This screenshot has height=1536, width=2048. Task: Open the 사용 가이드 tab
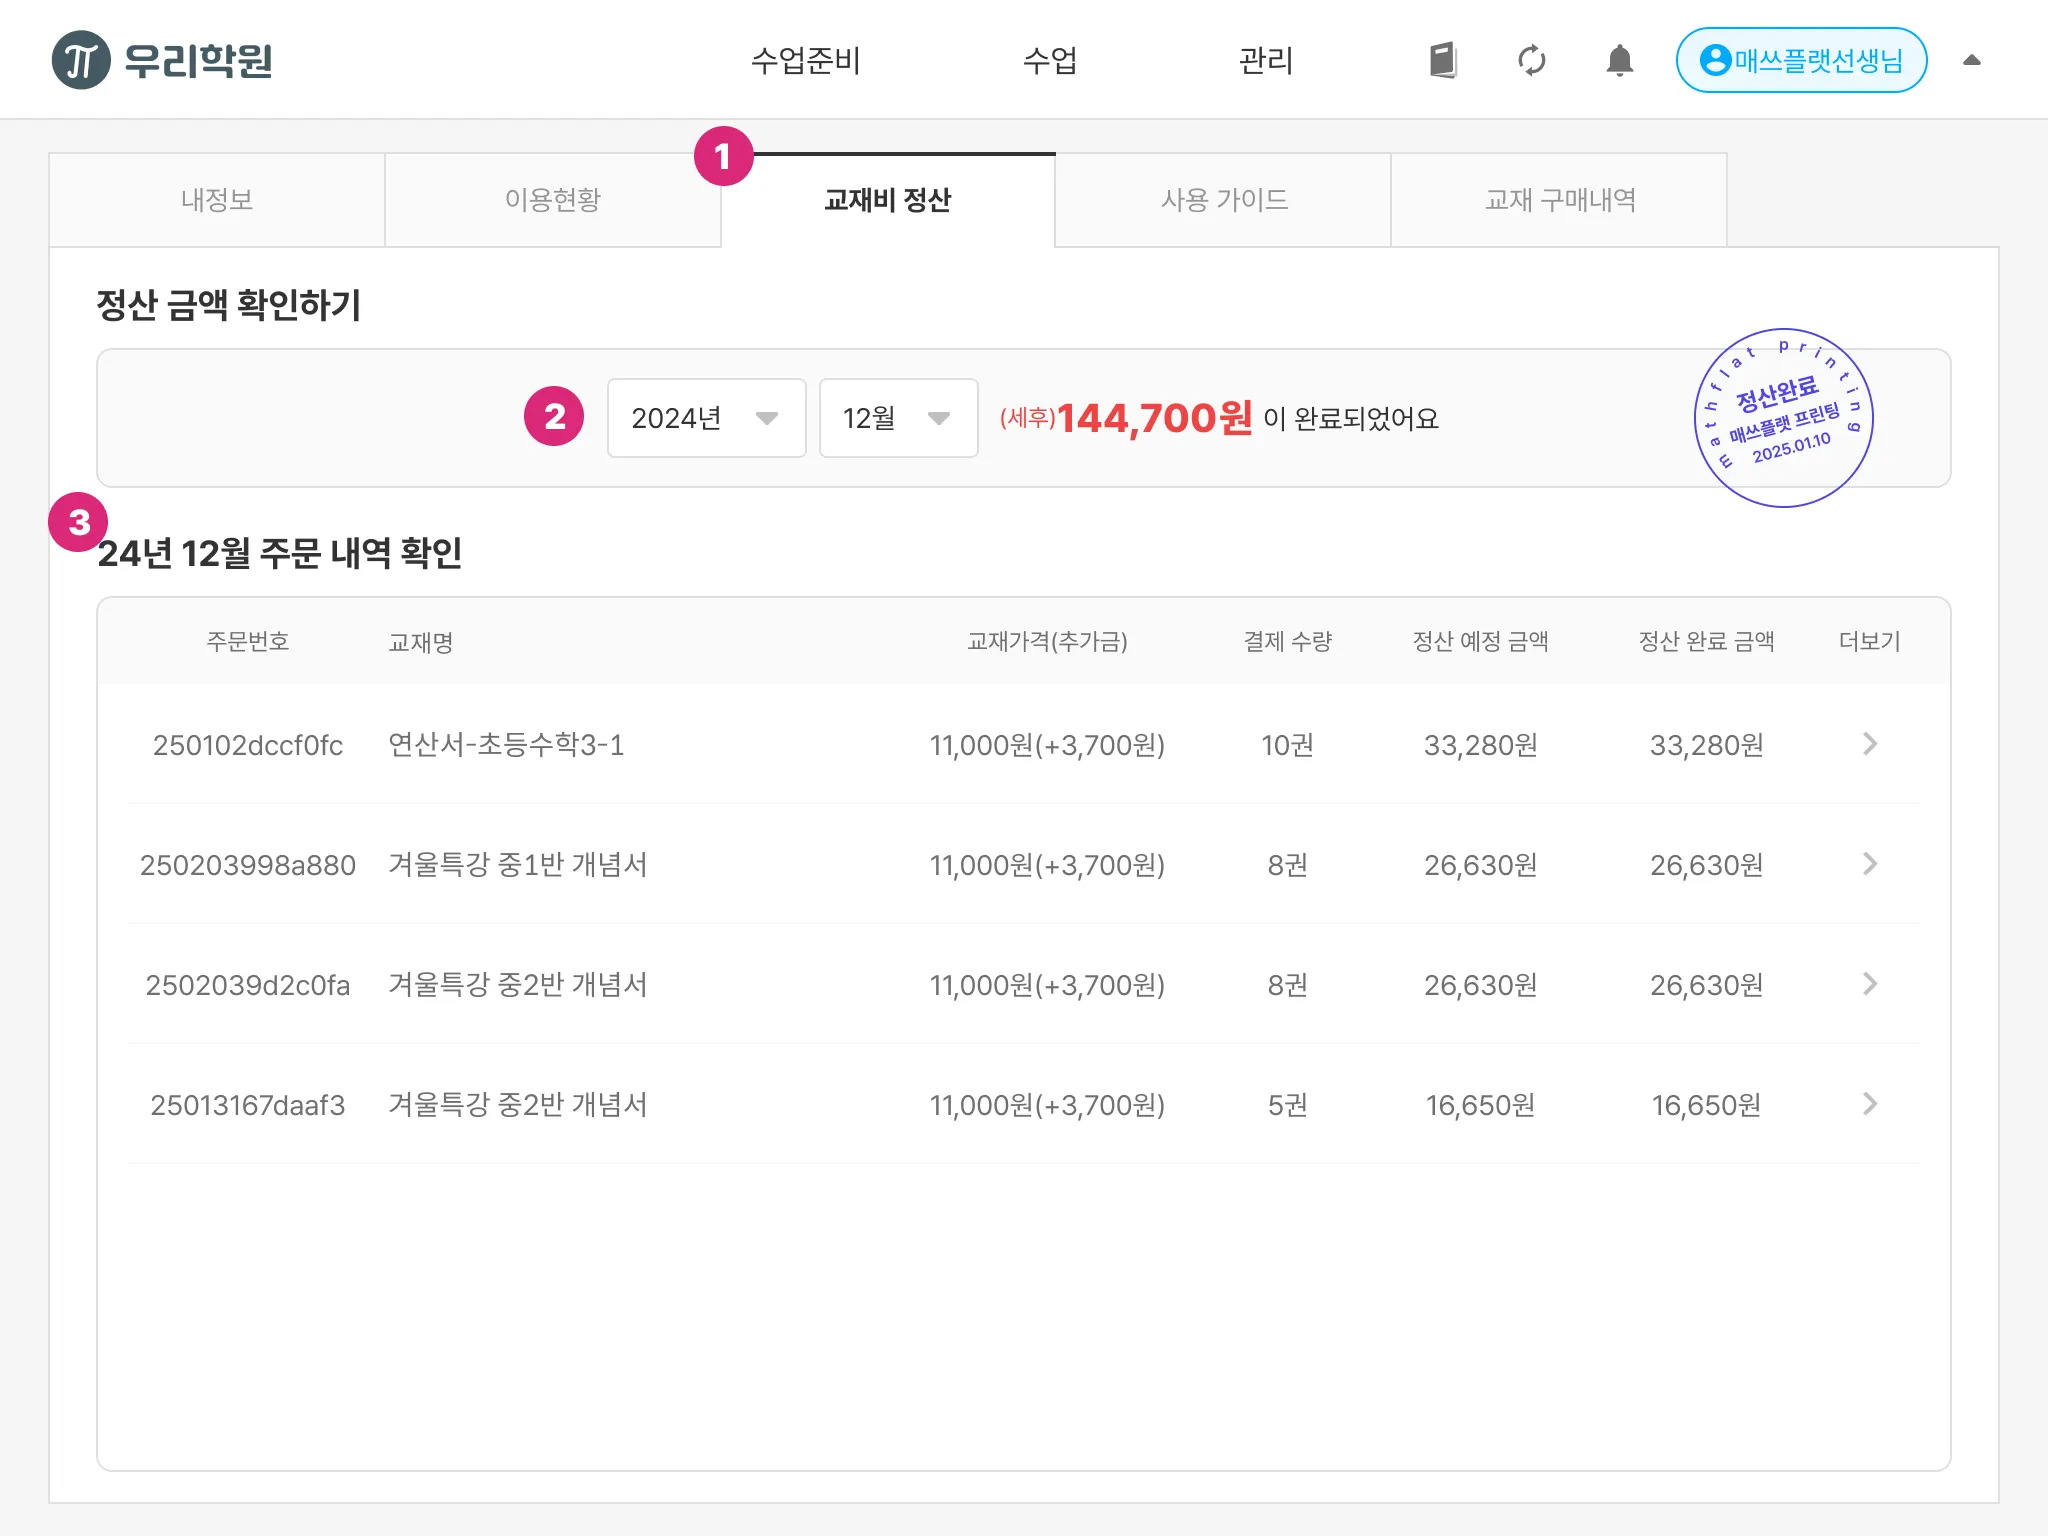(1223, 200)
